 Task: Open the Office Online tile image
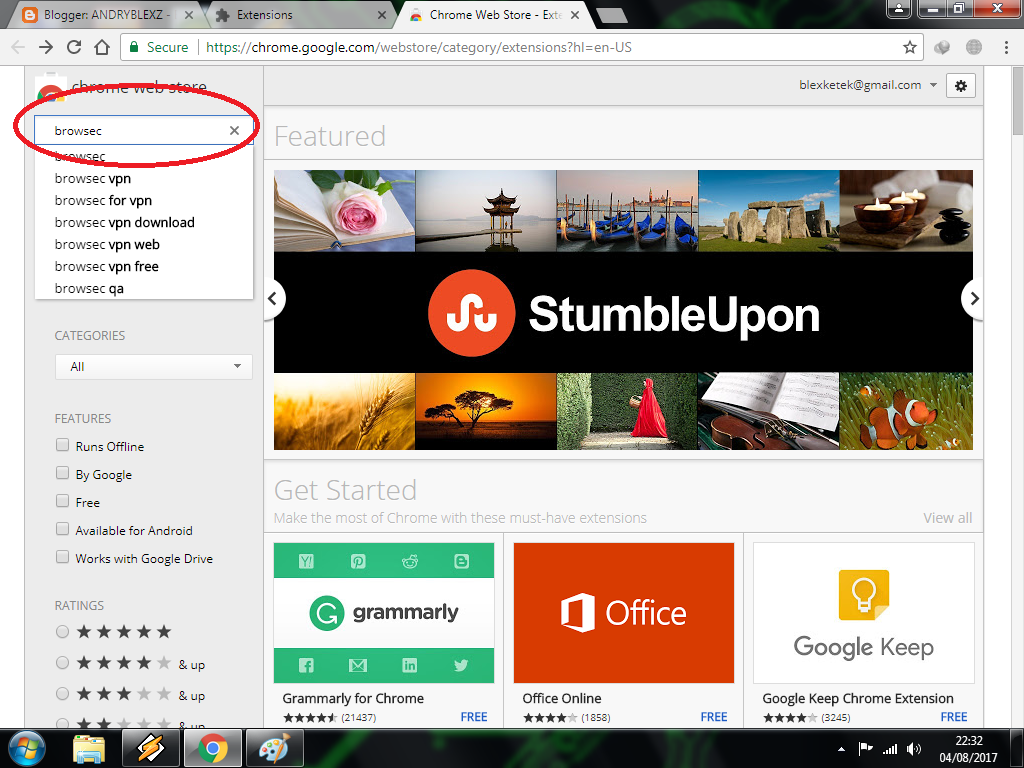click(x=624, y=613)
